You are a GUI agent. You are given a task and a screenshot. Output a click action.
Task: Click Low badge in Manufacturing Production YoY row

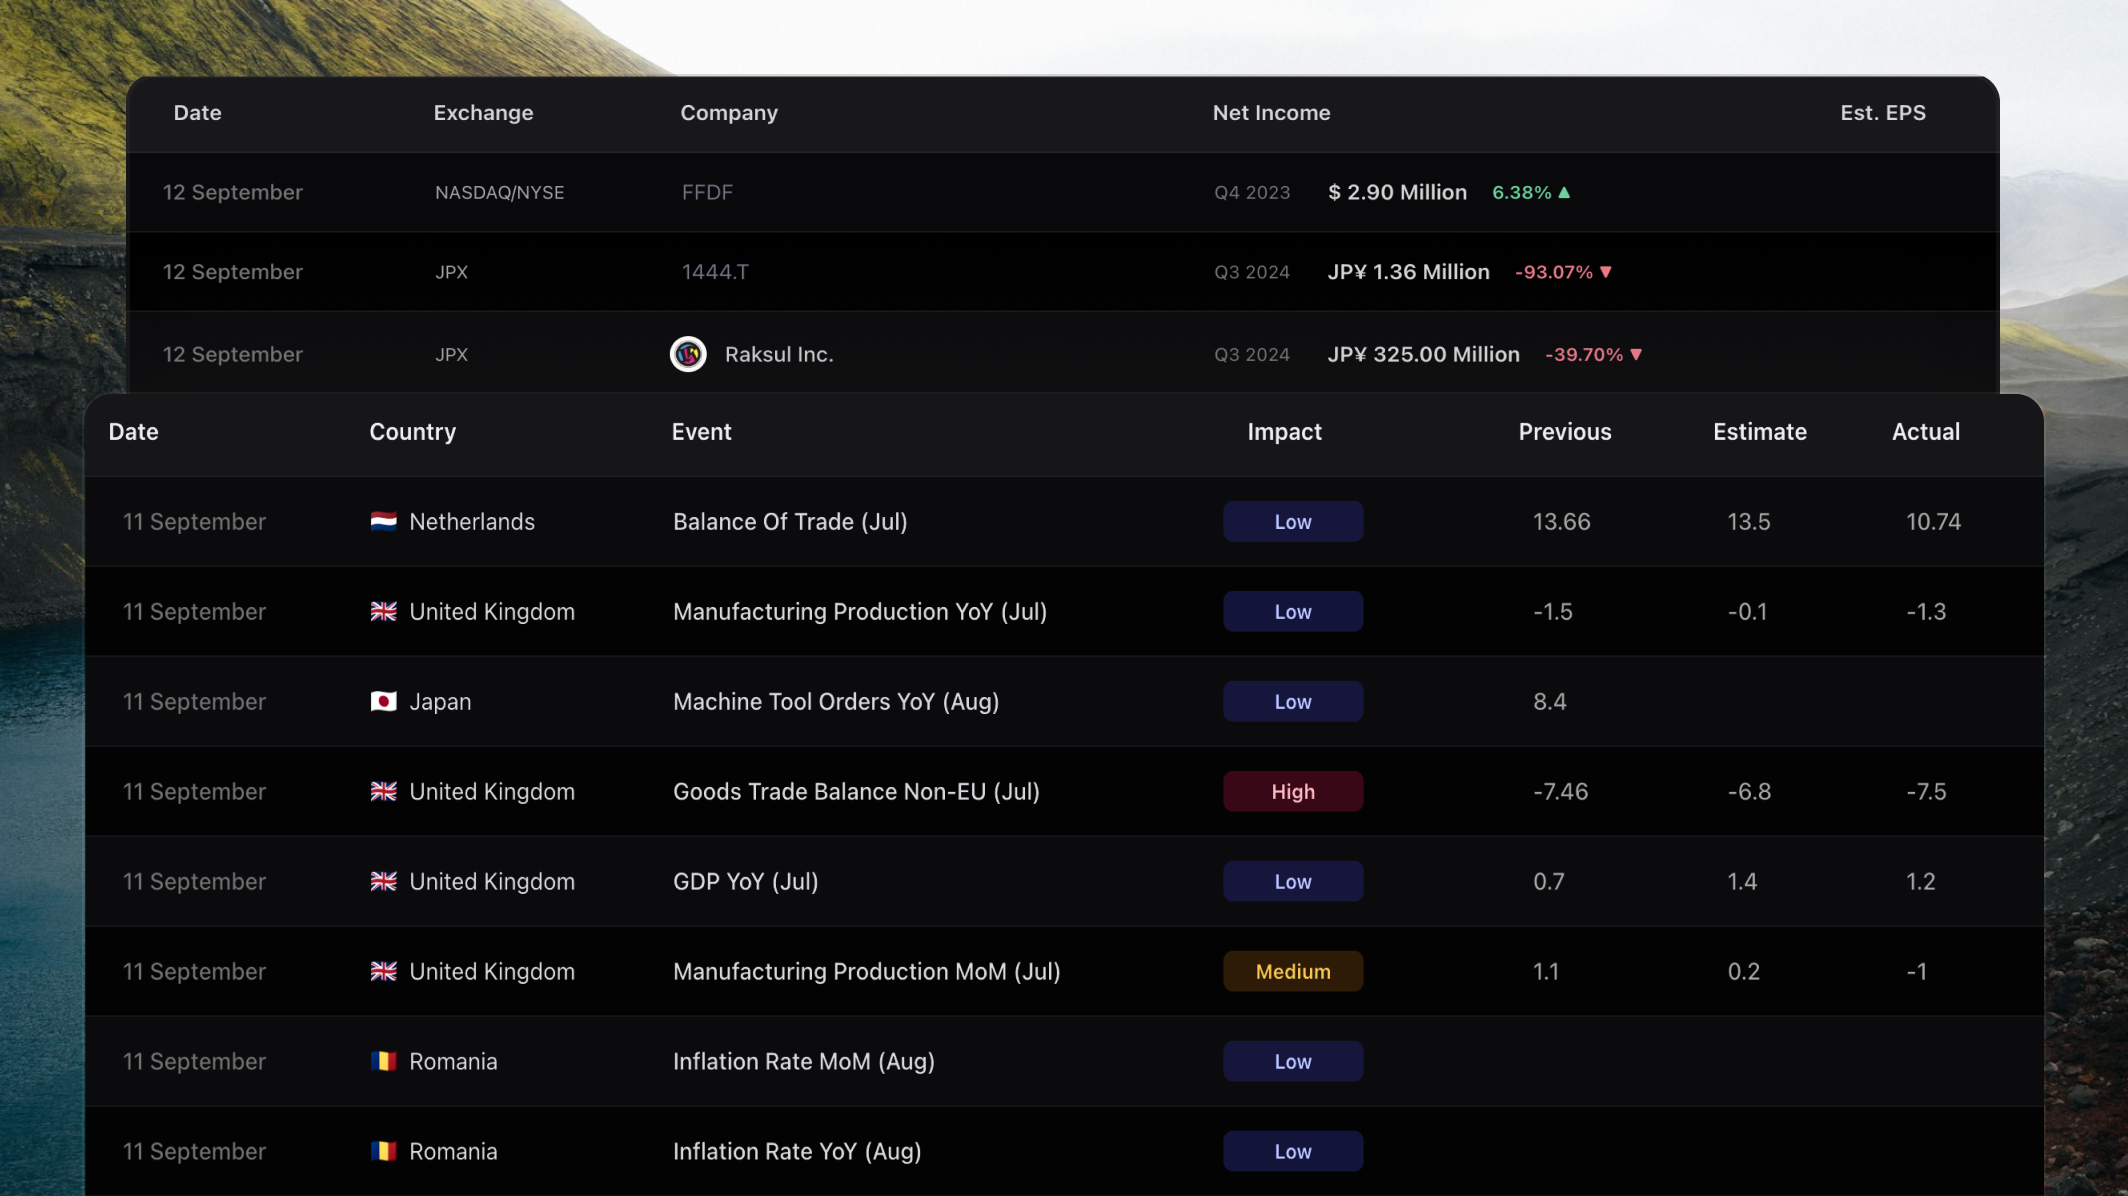pyautogui.click(x=1293, y=611)
